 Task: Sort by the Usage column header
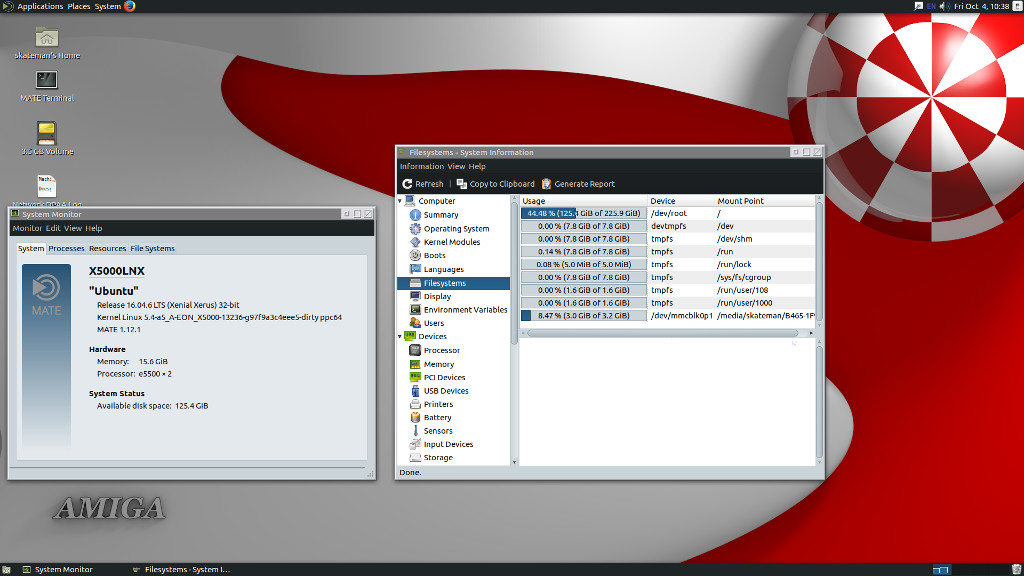click(583, 201)
